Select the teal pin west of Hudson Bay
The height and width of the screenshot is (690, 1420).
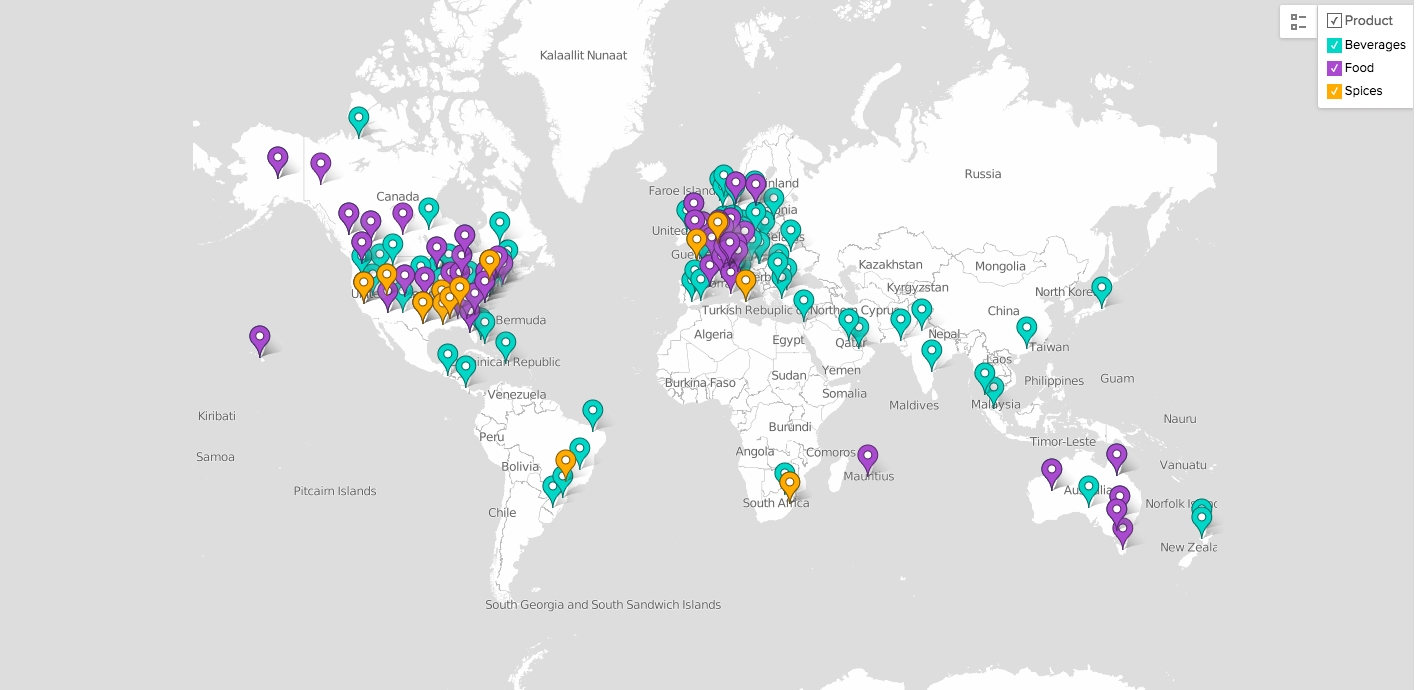[x=429, y=211]
